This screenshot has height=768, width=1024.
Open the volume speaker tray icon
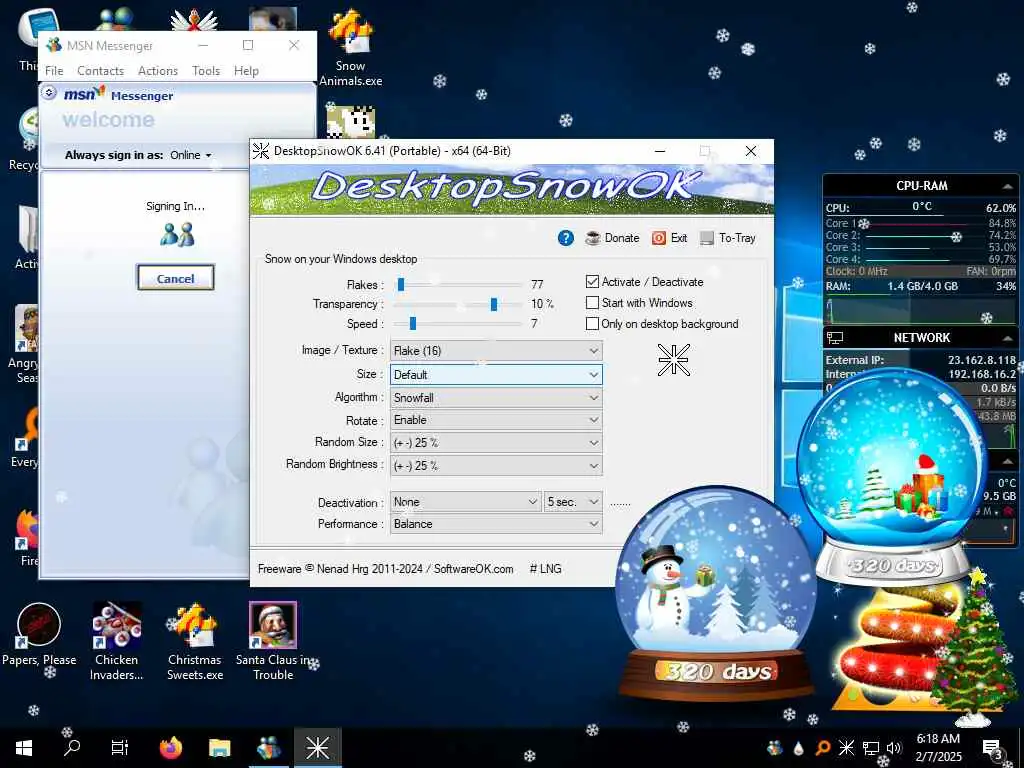894,748
